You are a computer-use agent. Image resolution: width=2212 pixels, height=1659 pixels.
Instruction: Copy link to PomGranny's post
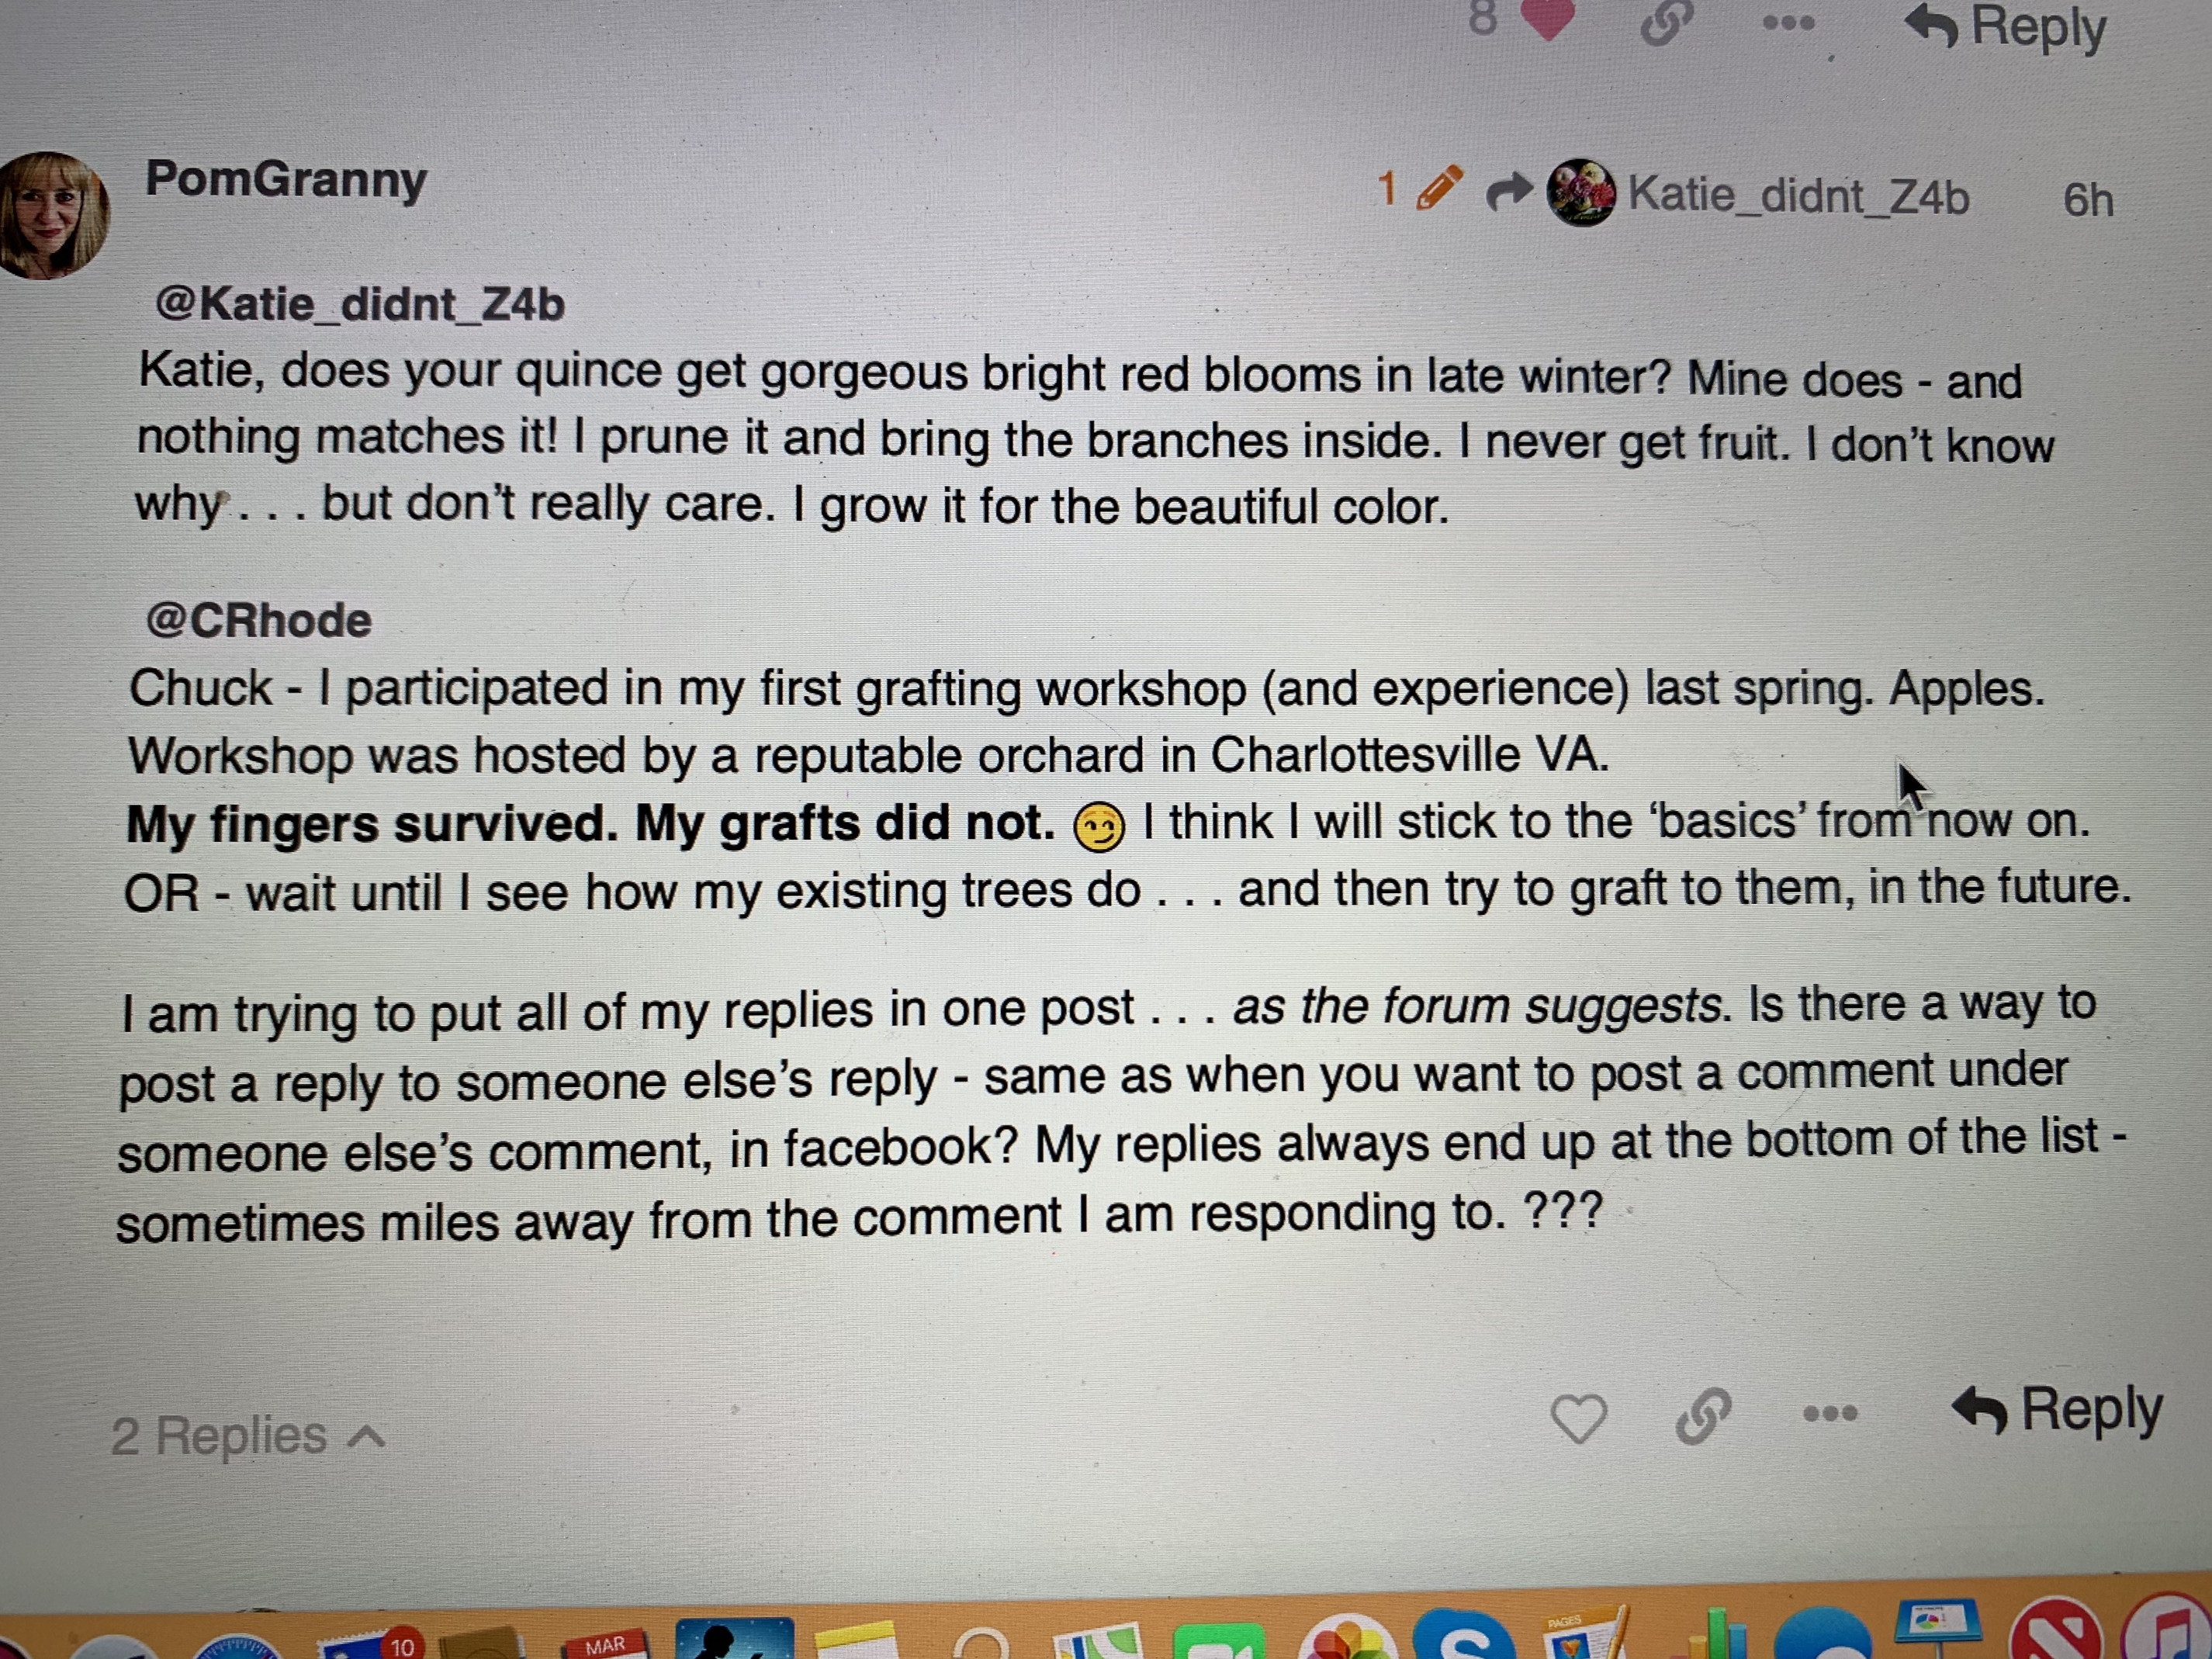click(x=1703, y=1416)
